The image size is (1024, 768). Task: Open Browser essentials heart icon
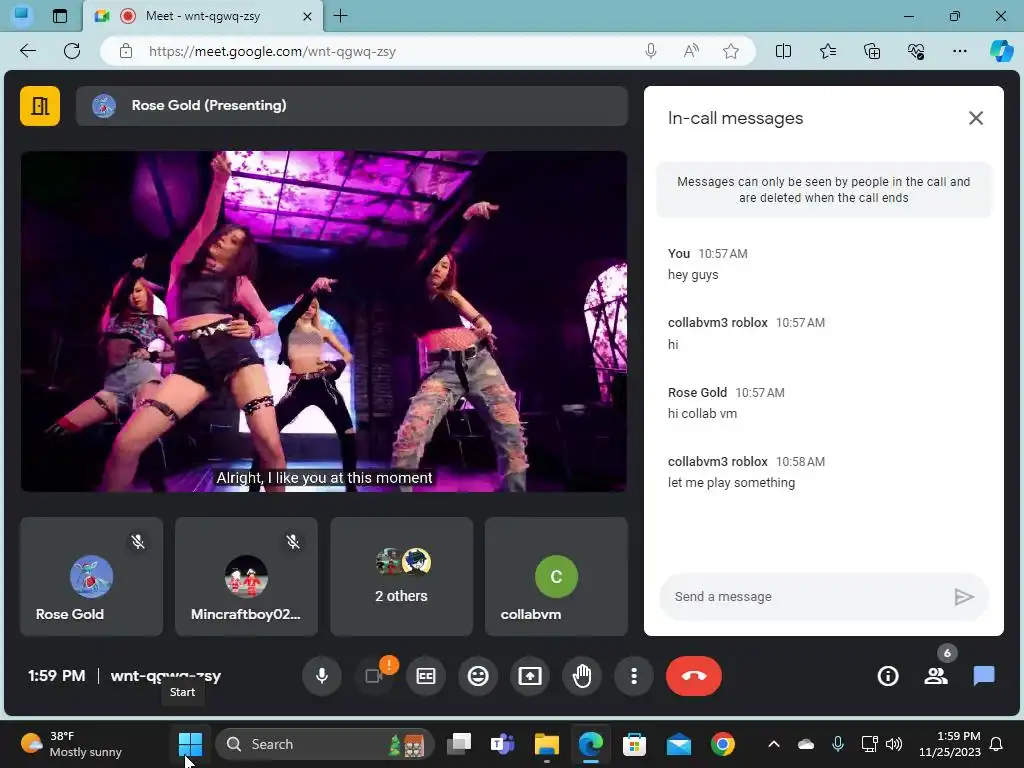(916, 51)
